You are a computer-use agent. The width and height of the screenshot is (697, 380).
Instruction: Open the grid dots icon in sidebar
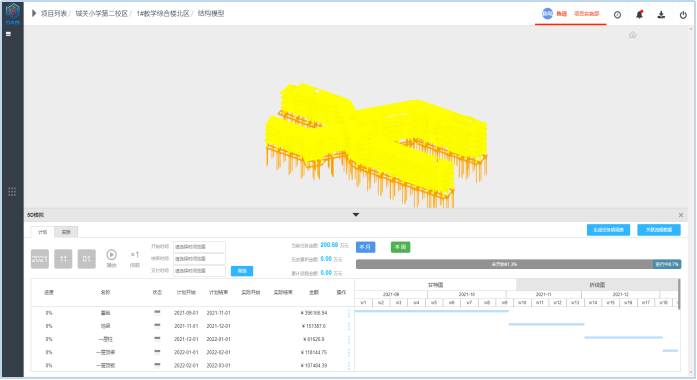(12, 192)
